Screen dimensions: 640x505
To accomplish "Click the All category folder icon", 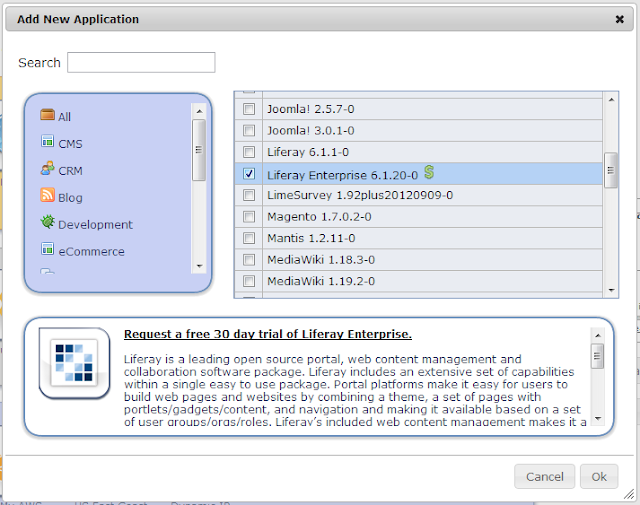I will [47, 115].
